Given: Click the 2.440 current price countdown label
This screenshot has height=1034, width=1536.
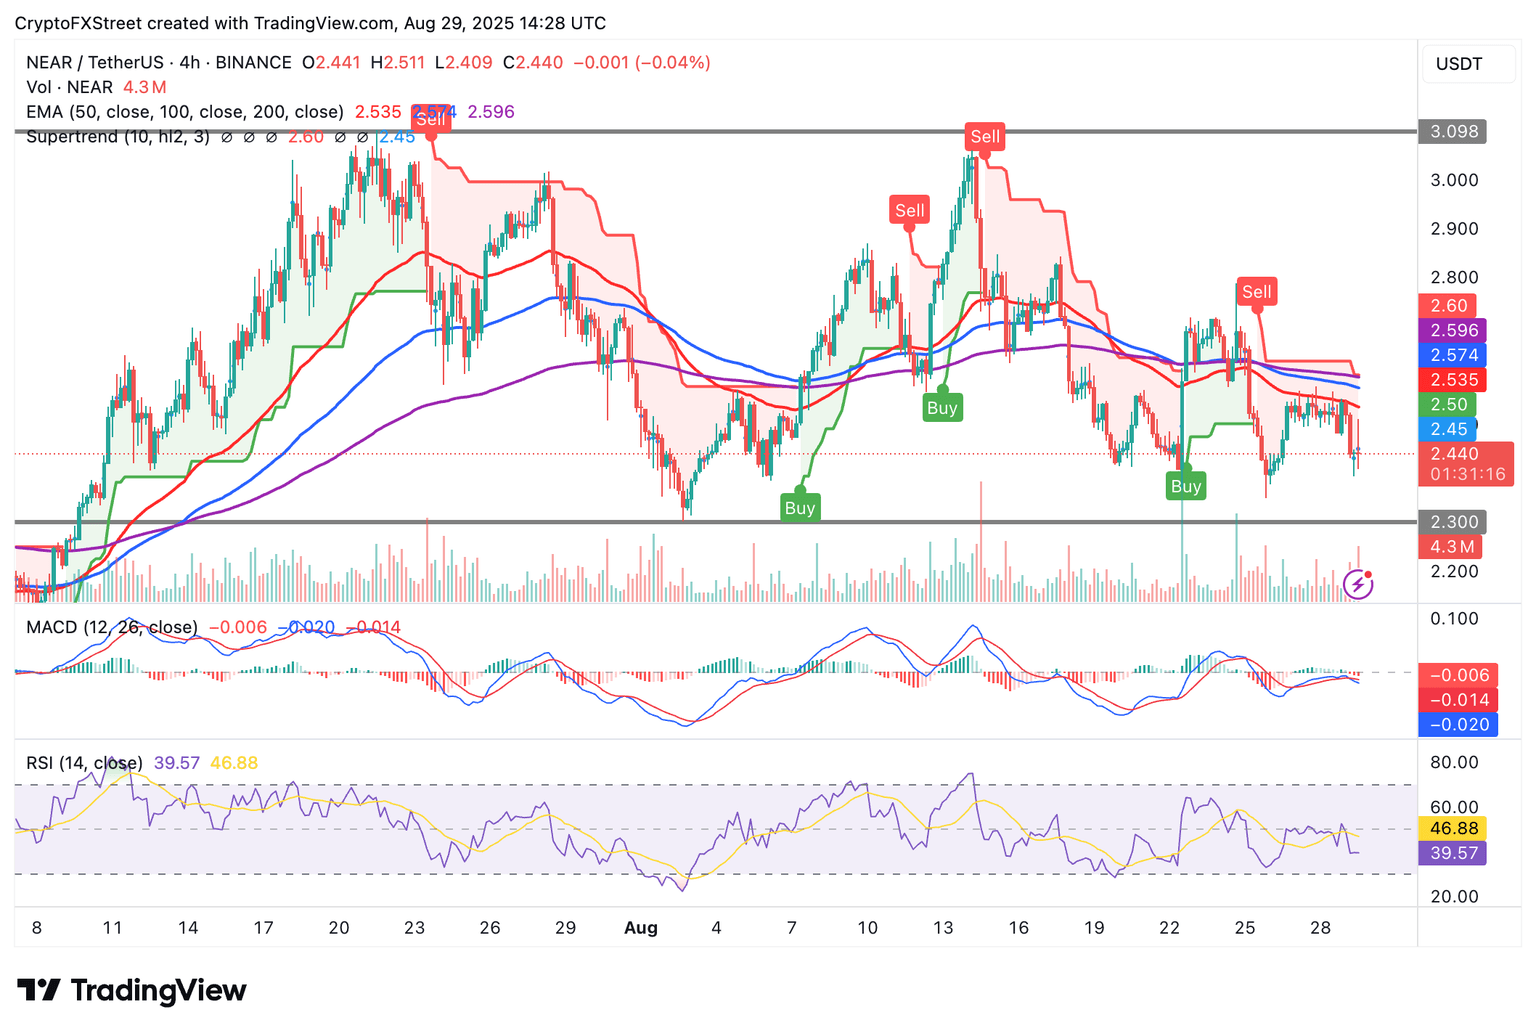Looking at the screenshot, I should click(1465, 464).
